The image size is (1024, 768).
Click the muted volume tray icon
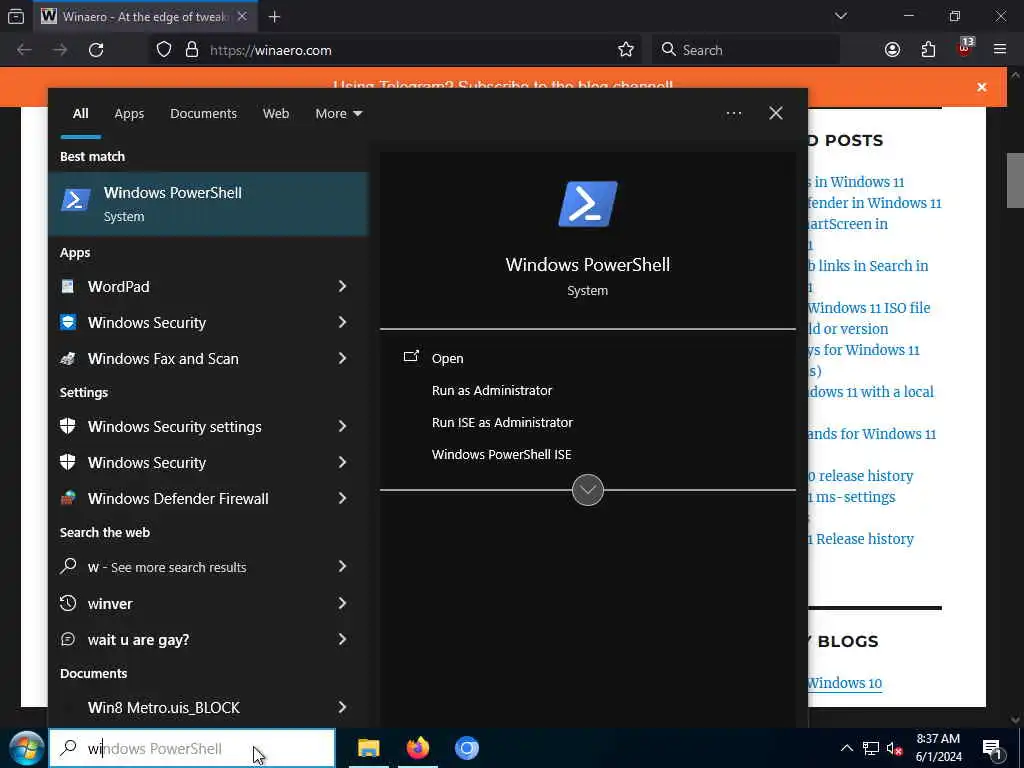[895, 749]
